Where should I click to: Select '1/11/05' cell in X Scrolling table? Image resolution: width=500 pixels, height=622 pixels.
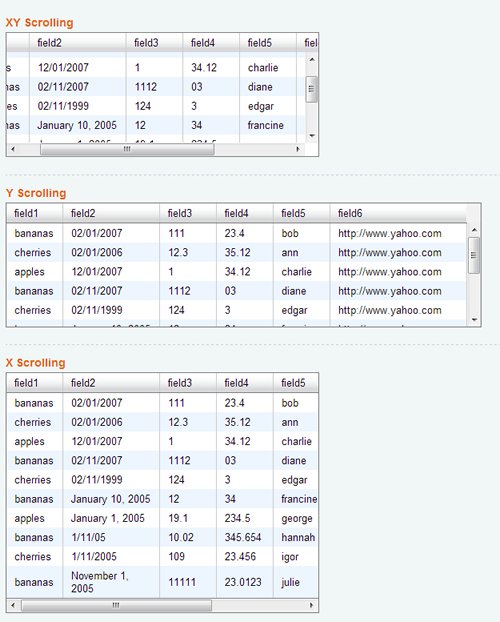[x=111, y=538]
